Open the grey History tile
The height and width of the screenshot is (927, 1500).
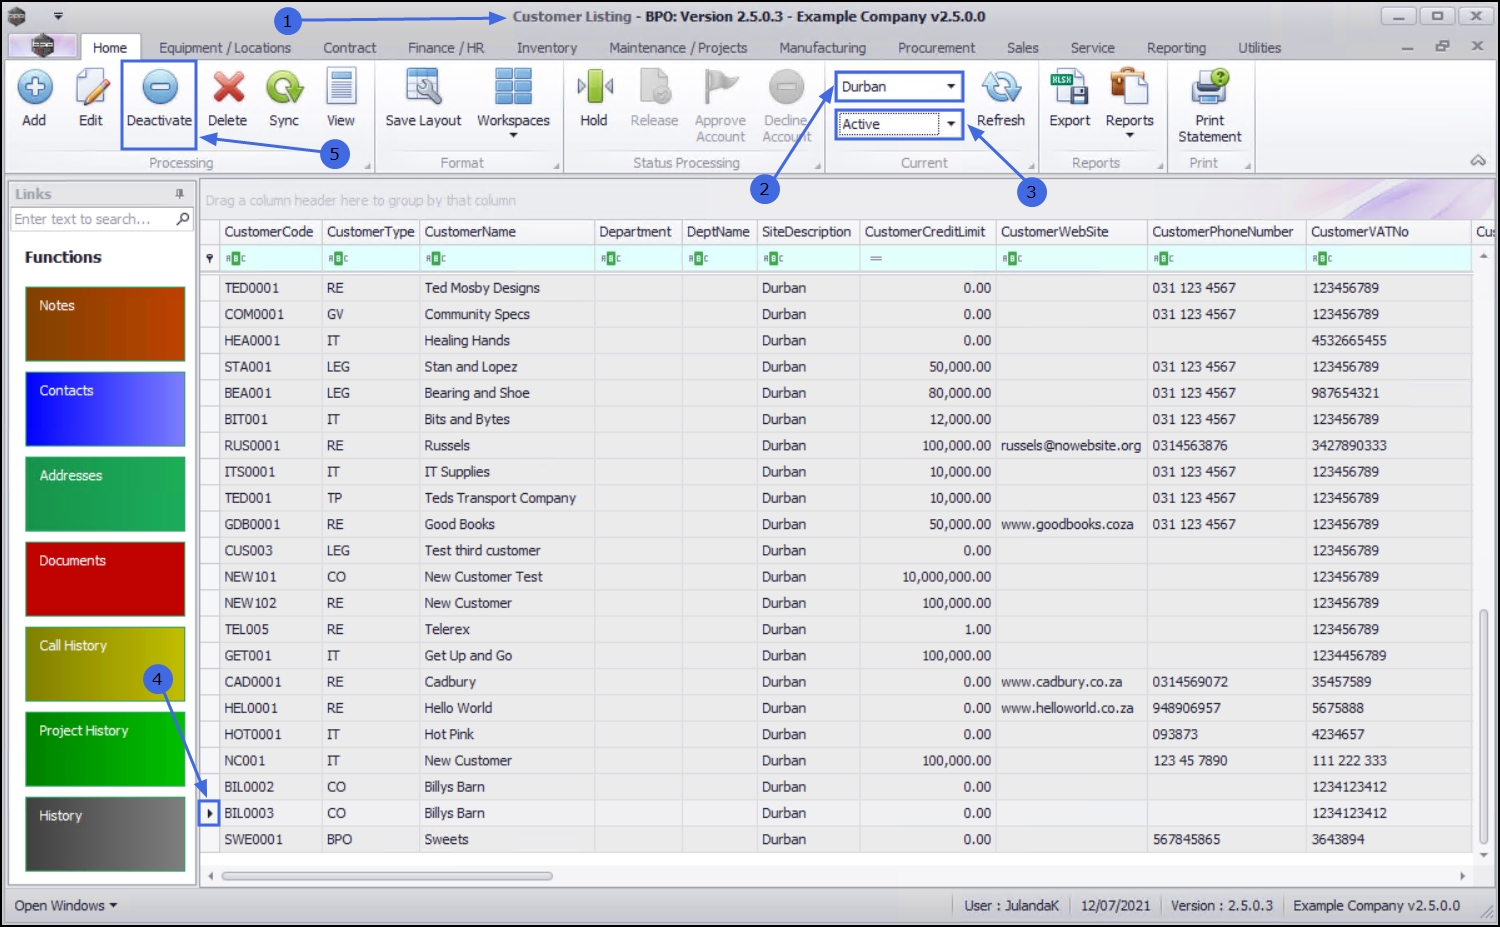pos(105,834)
